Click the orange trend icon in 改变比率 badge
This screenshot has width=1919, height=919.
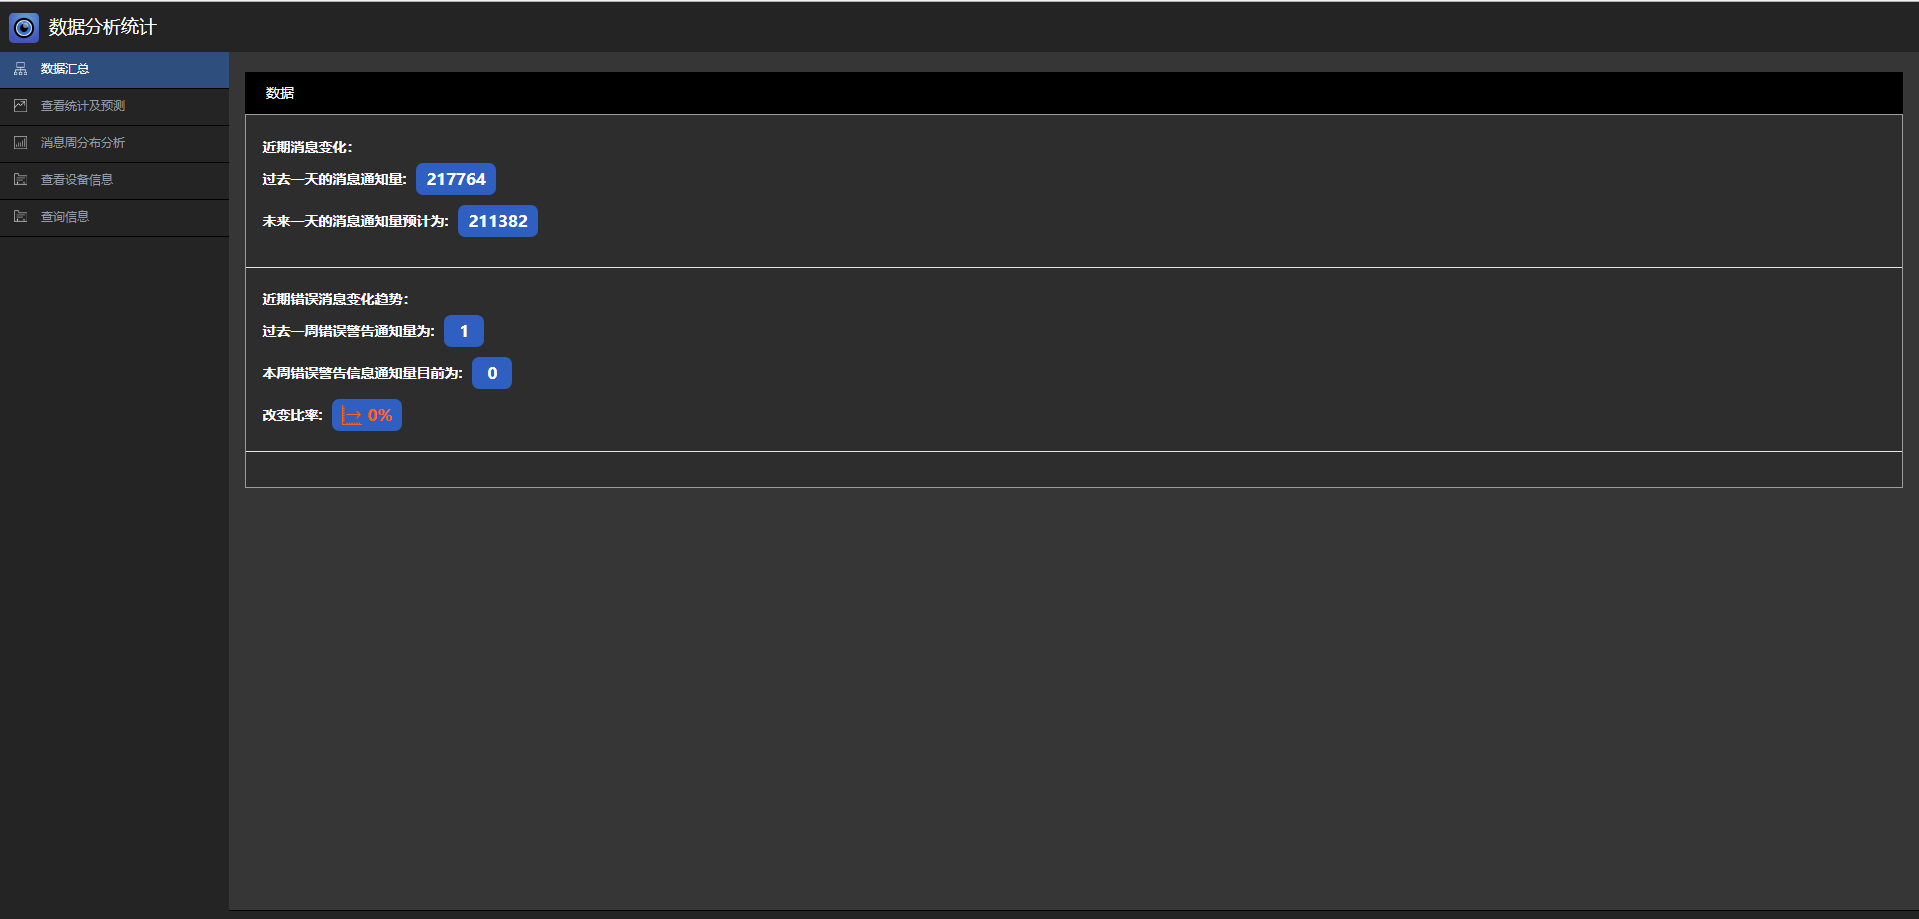pyautogui.click(x=351, y=416)
